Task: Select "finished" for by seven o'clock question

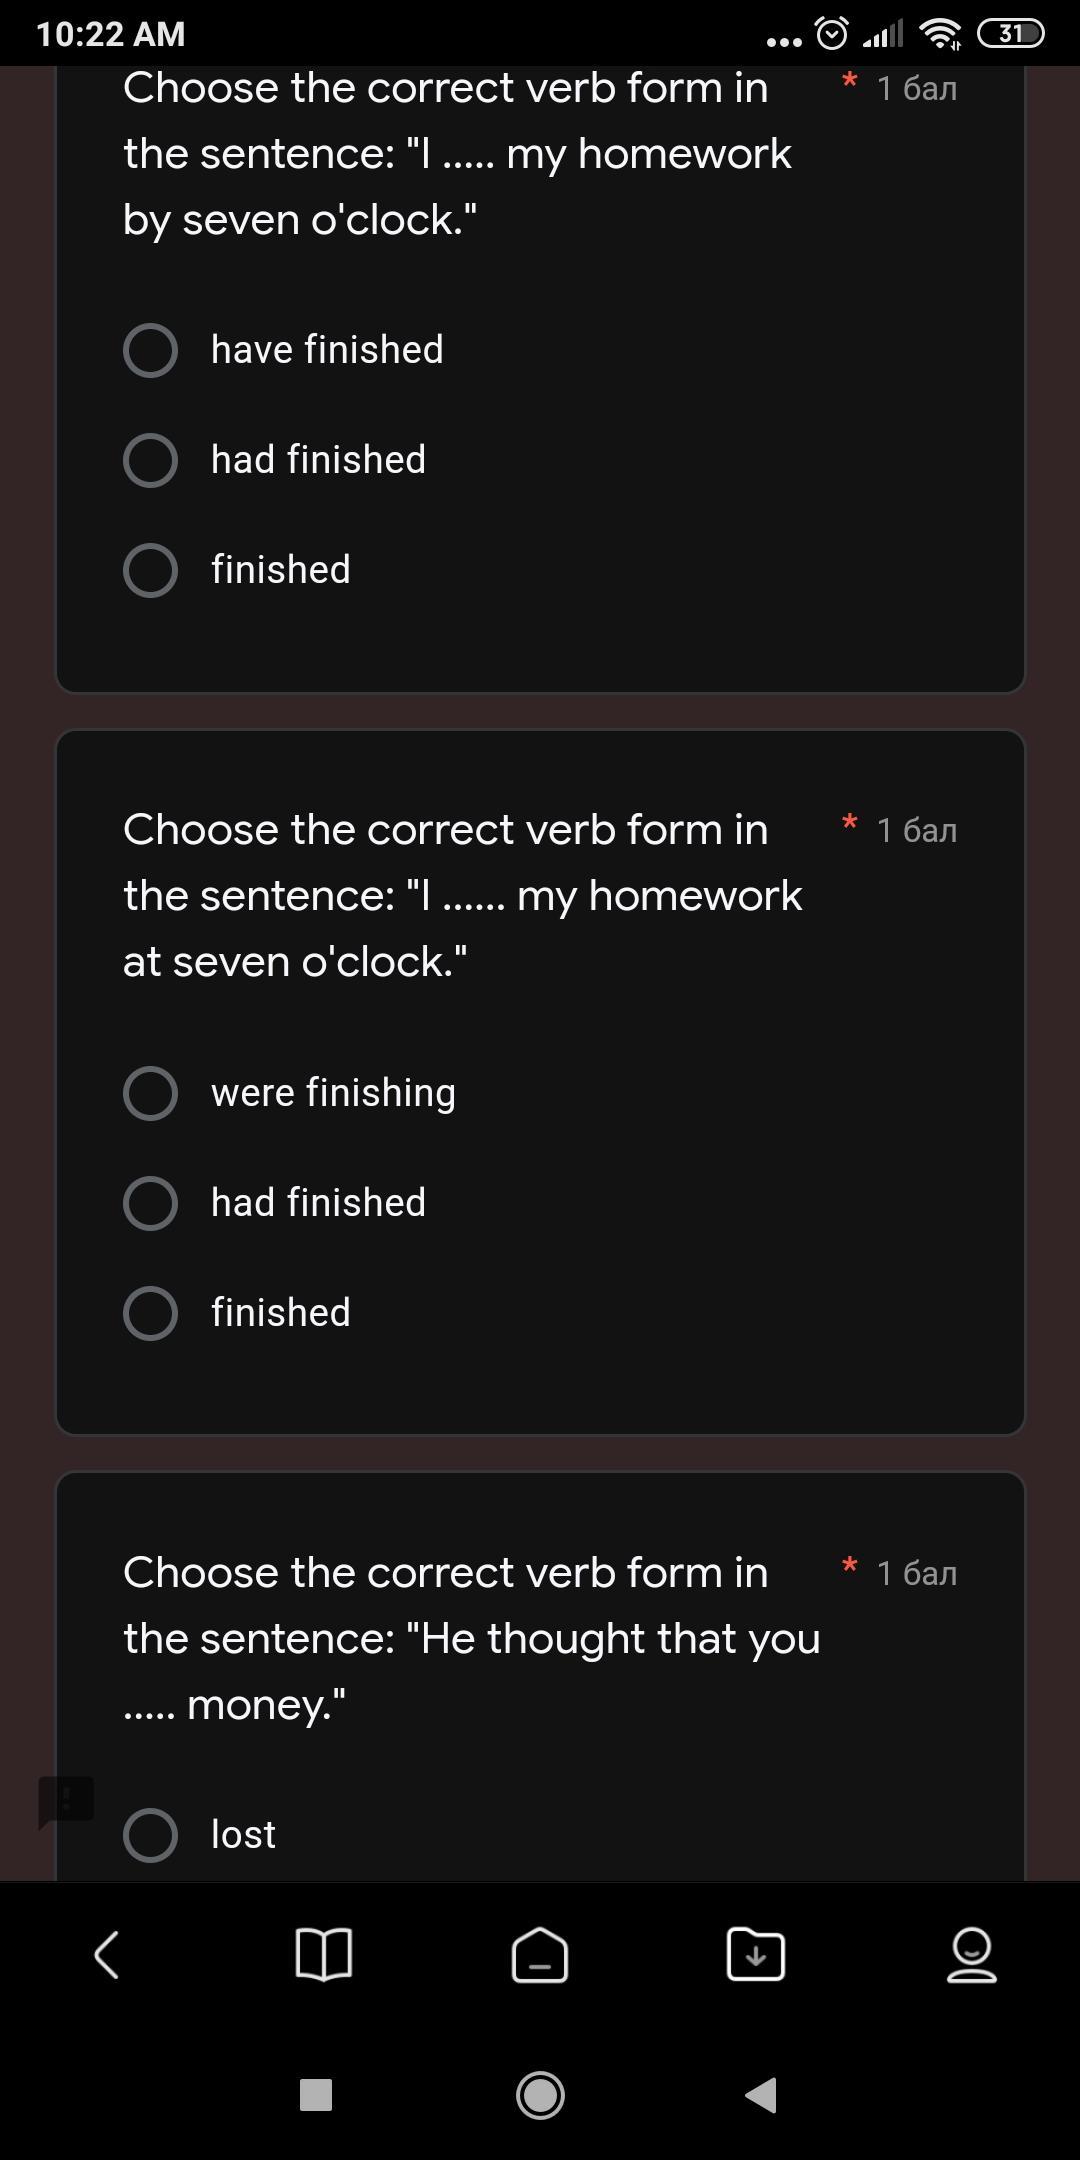Action: [151, 570]
